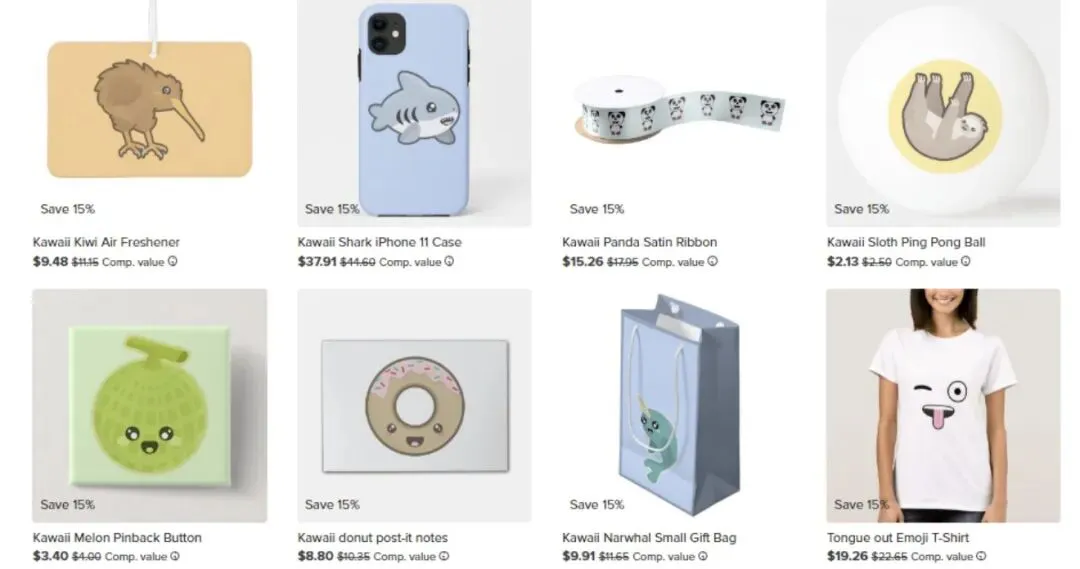Open the Kawaii Shark iPhone 11 Case title
The height and width of the screenshot is (569, 1080).
coord(380,242)
